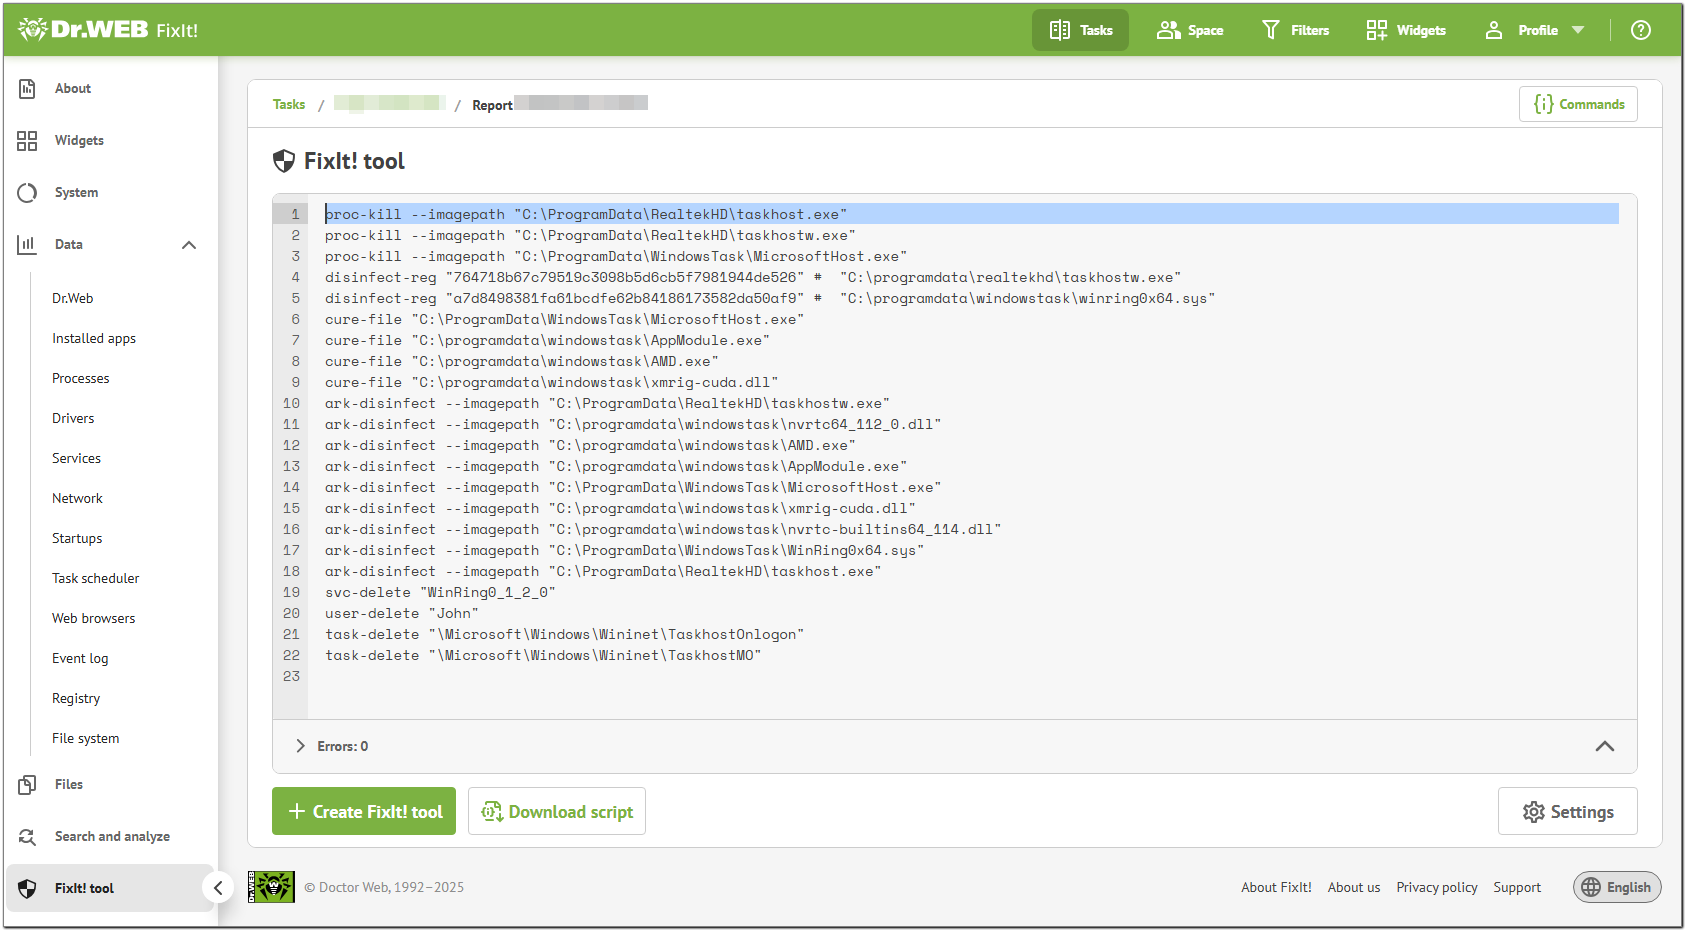Open System section in sidebar
Image resolution: width=1686 pixels, height=931 pixels.
point(76,192)
